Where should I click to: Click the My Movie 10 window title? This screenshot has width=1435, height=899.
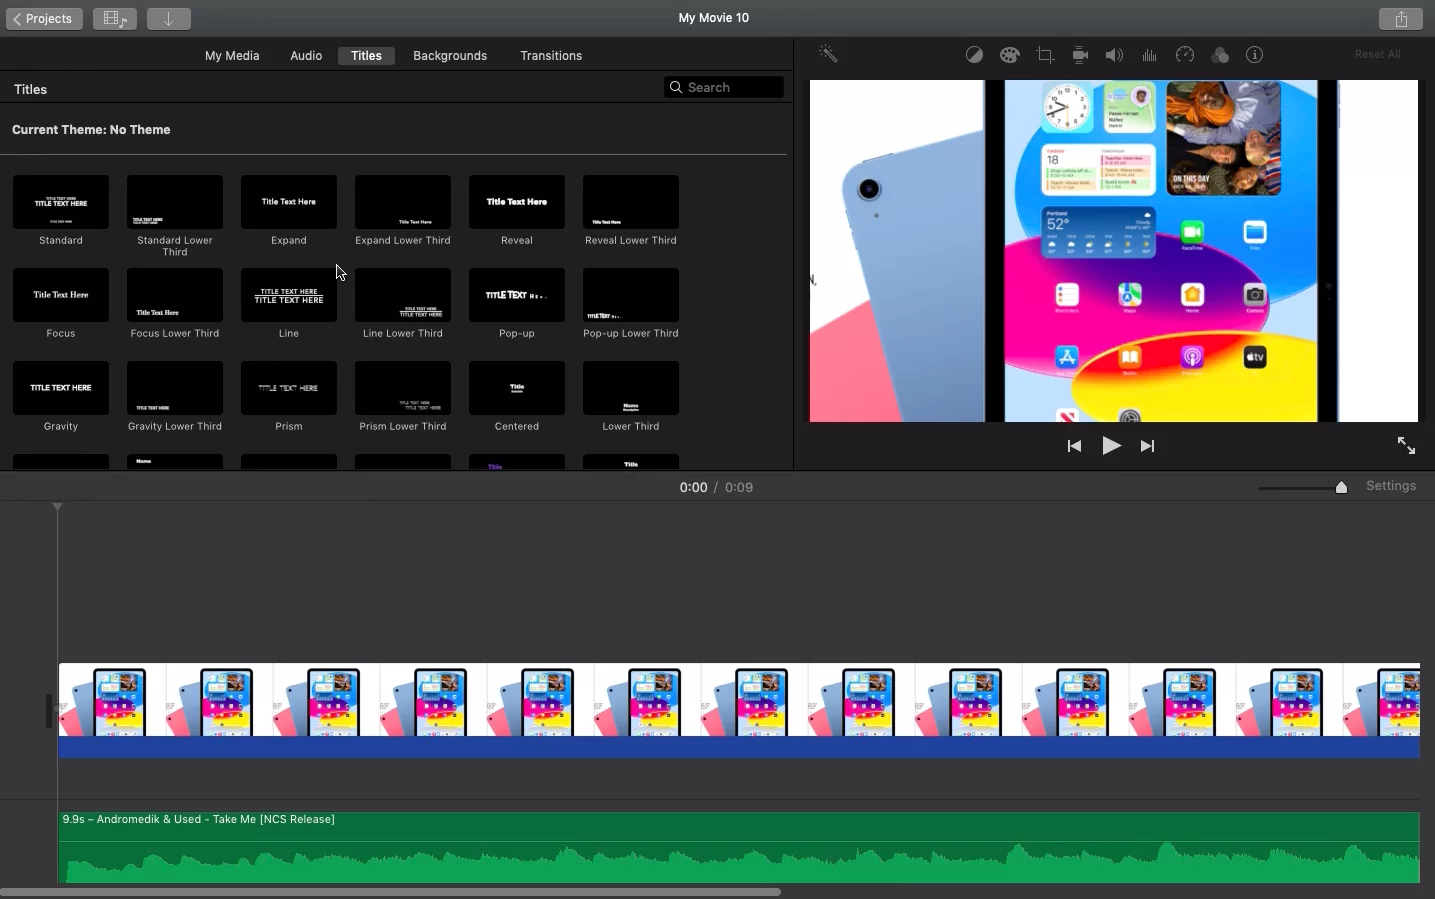click(714, 18)
